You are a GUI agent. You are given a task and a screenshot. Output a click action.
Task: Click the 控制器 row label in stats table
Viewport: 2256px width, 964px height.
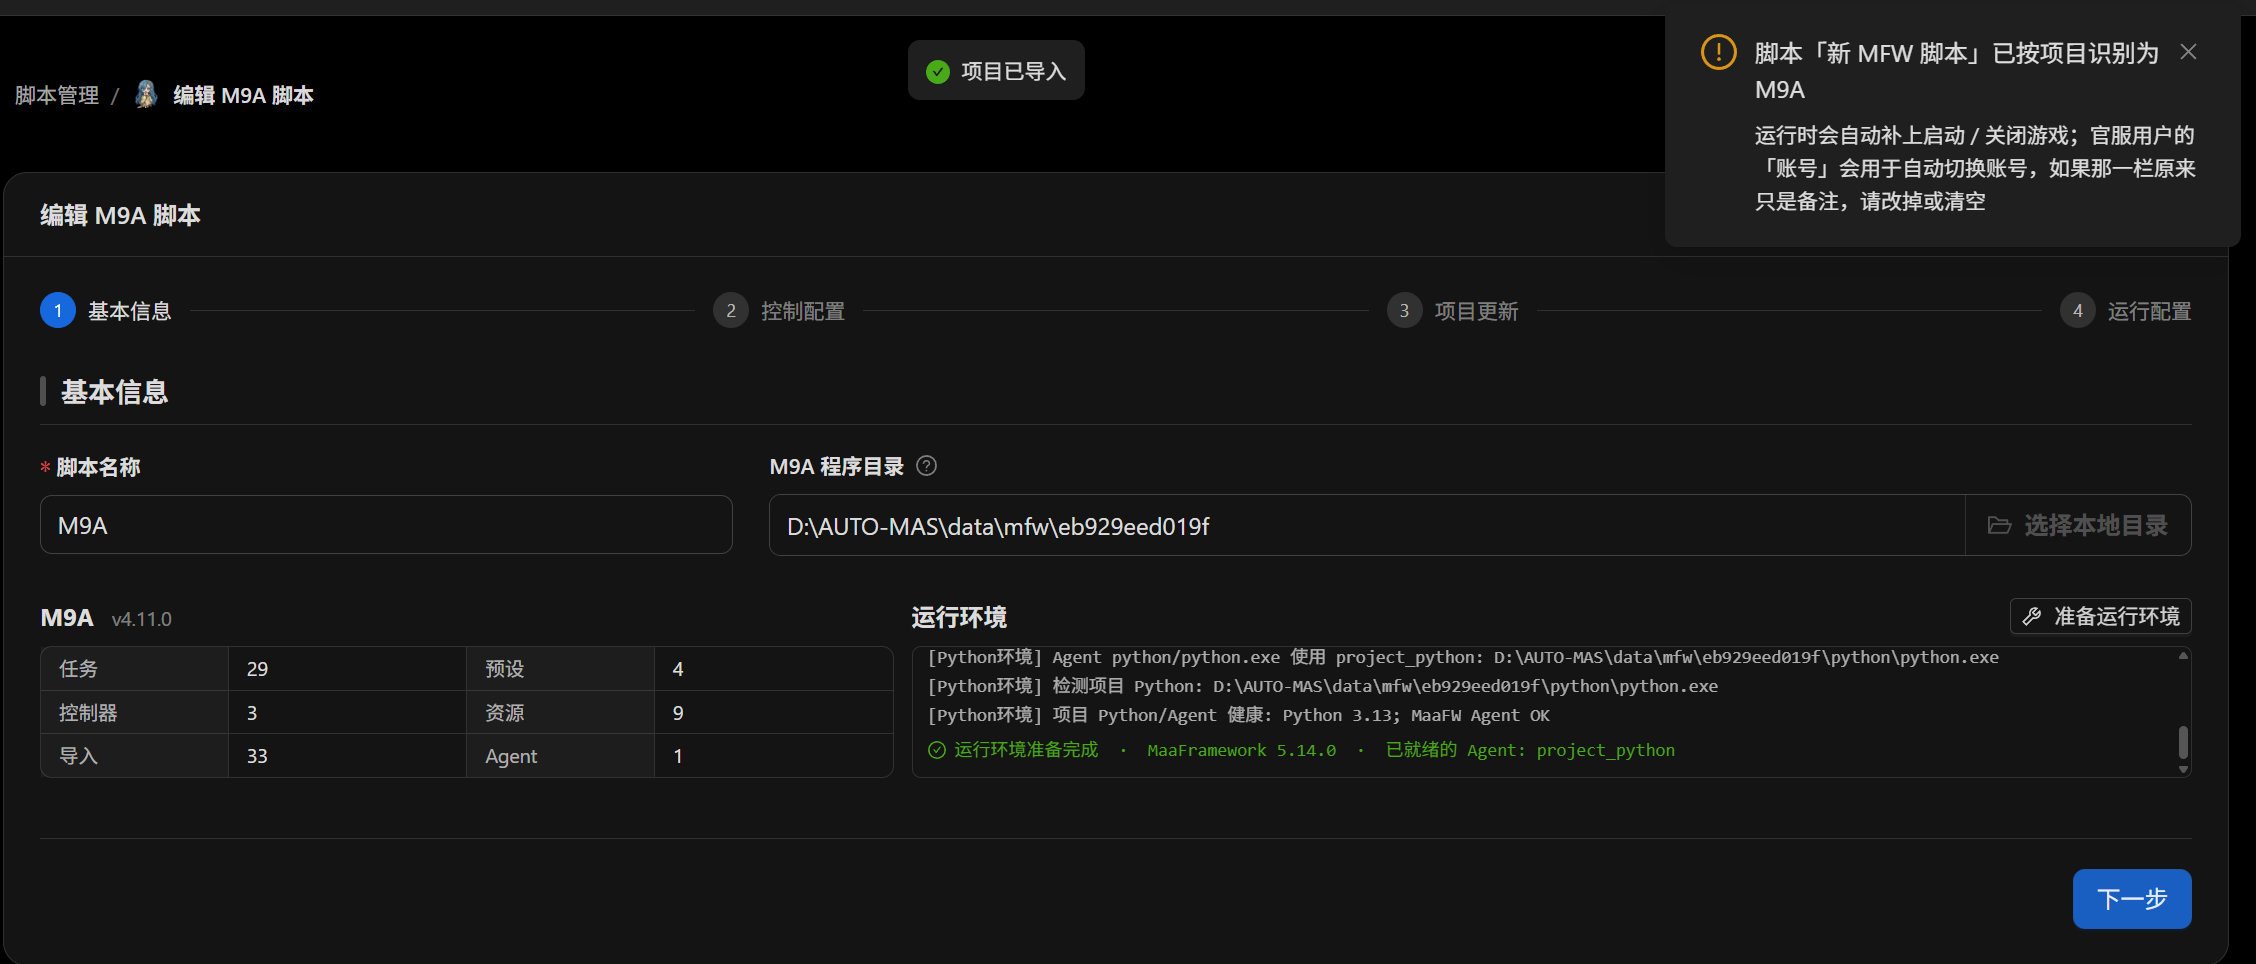pos(88,713)
